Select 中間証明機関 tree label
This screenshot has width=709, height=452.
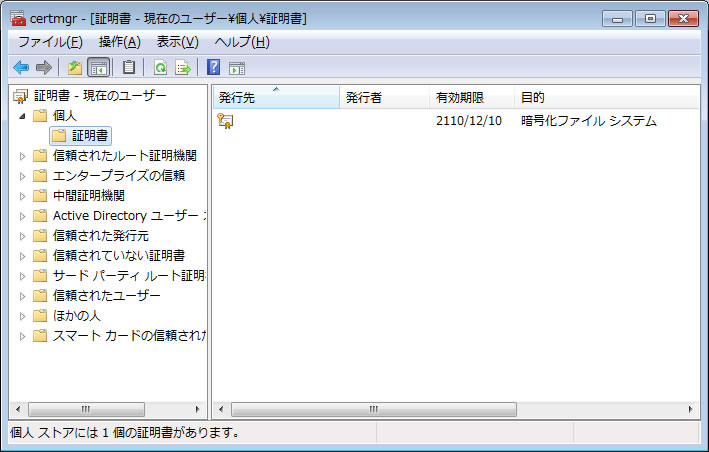[x=89, y=196]
